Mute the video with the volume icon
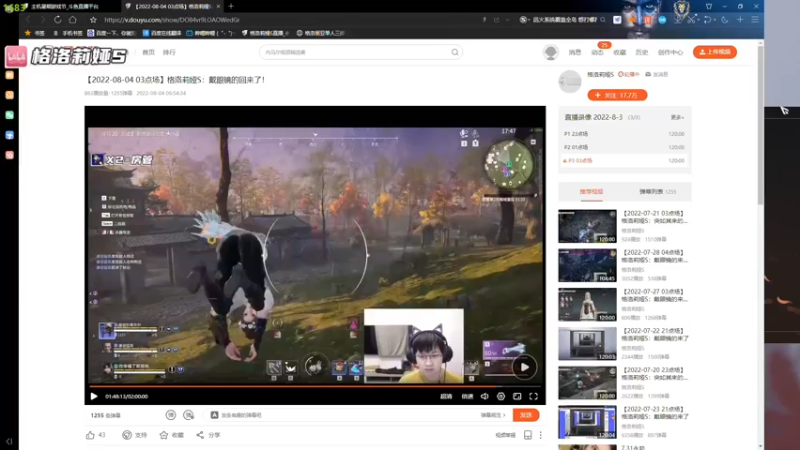The height and width of the screenshot is (450, 800). (485, 396)
